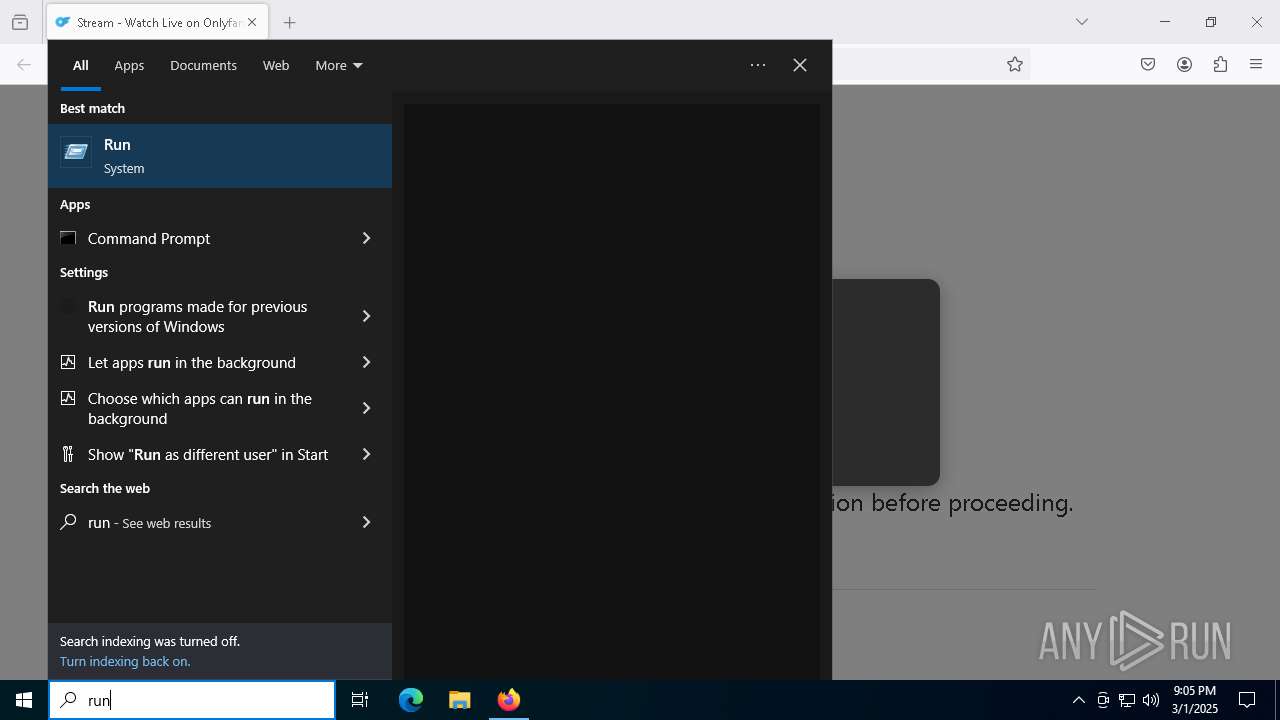Image resolution: width=1280 pixels, height=720 pixels.
Task: Open Firefox extensions icon
Action: (x=1220, y=64)
